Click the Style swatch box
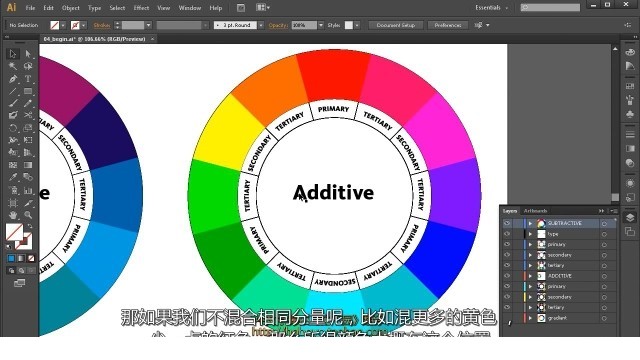The height and width of the screenshot is (360, 640). (349, 25)
